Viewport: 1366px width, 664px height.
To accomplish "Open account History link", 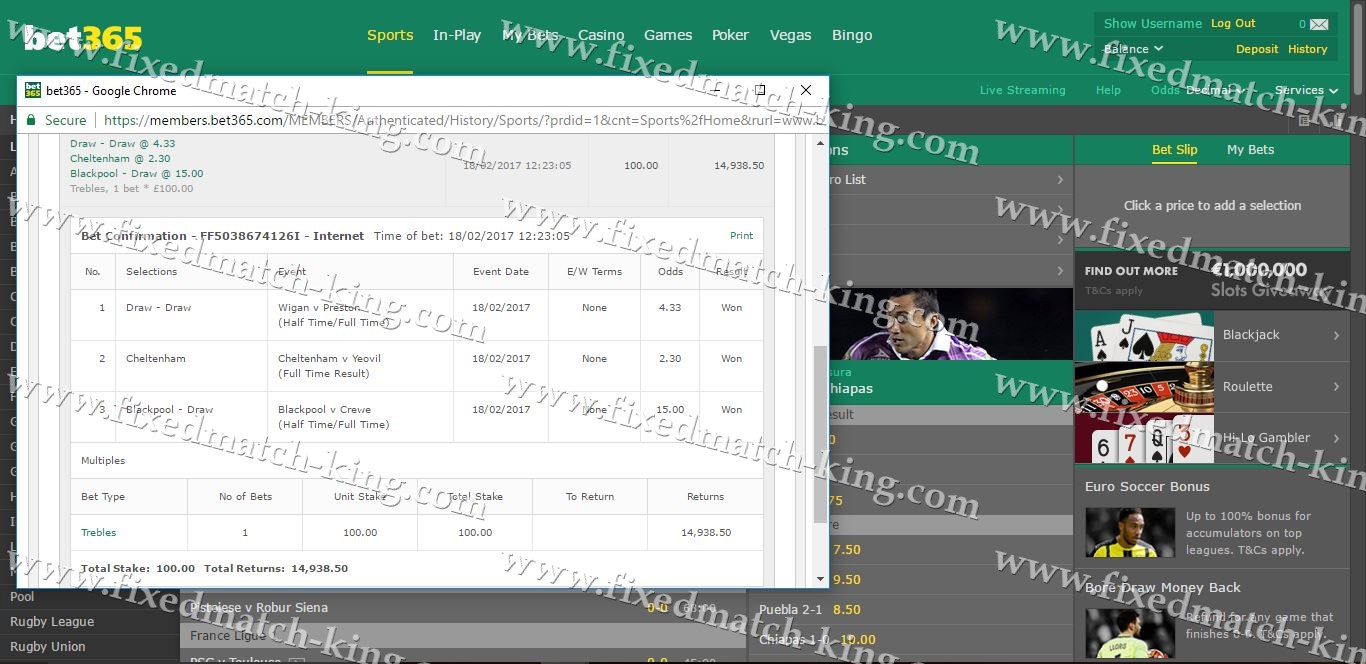I will point(1307,49).
